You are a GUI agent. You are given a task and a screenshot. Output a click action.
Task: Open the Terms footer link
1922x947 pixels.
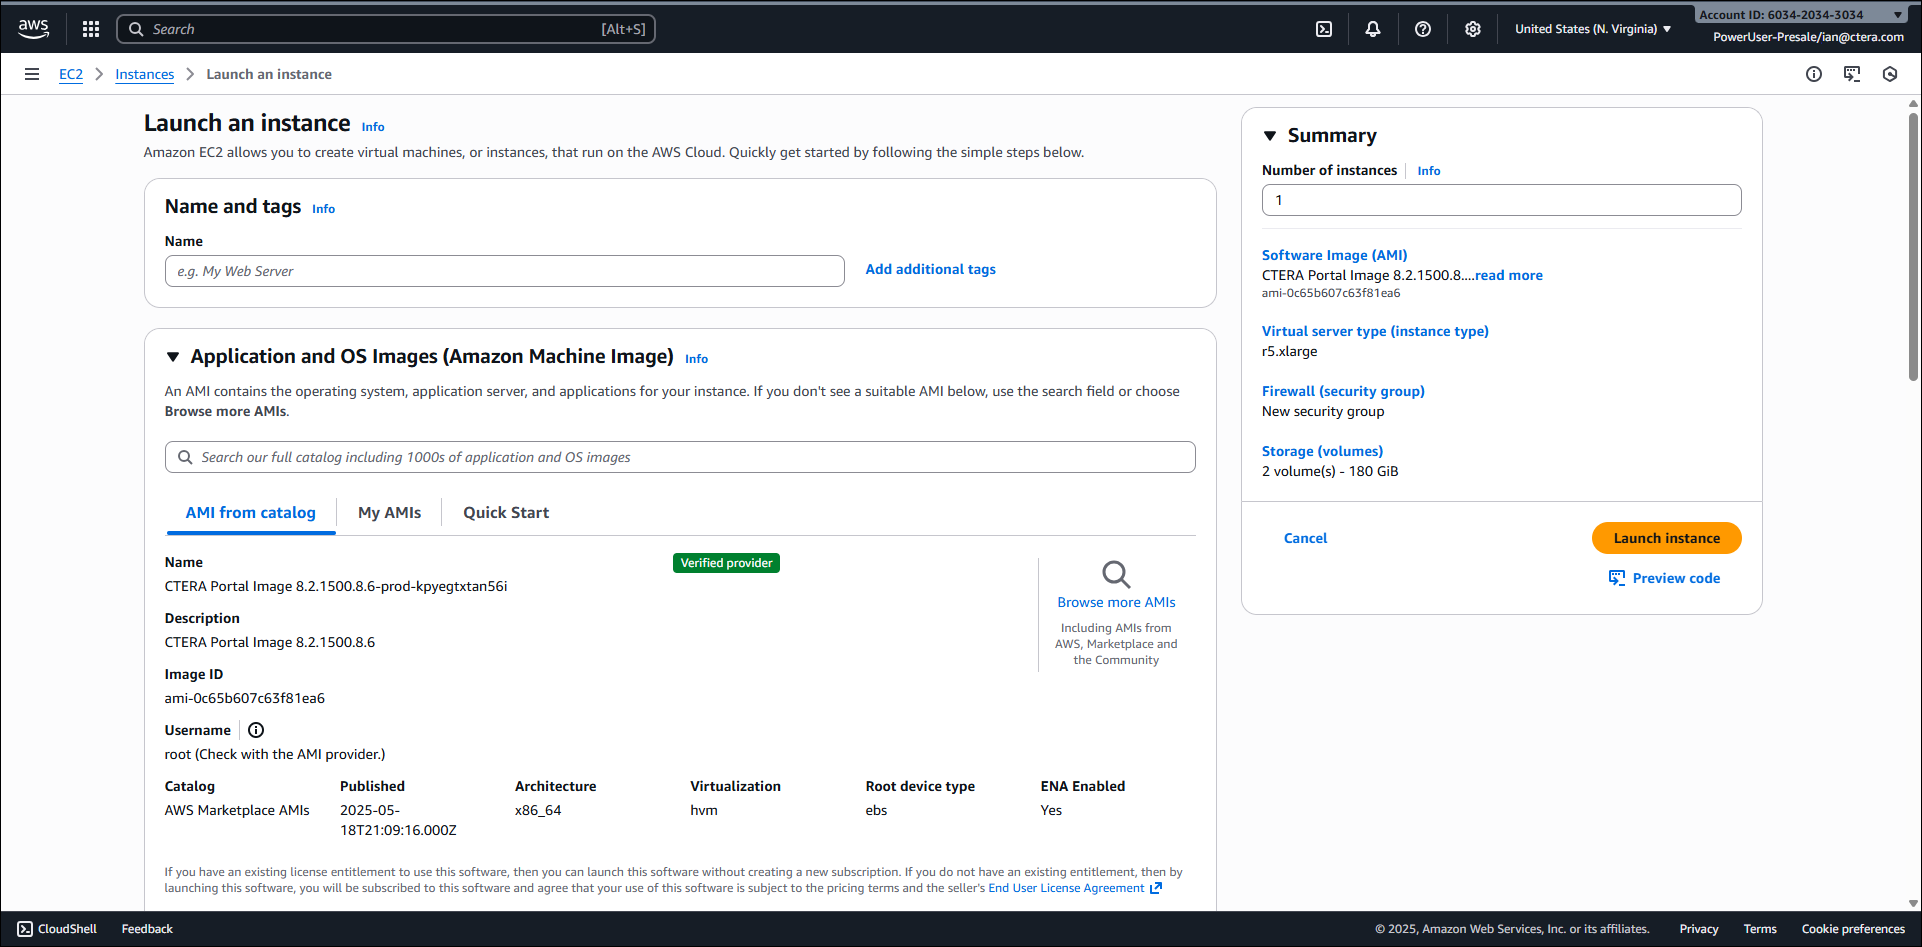coord(1760,929)
